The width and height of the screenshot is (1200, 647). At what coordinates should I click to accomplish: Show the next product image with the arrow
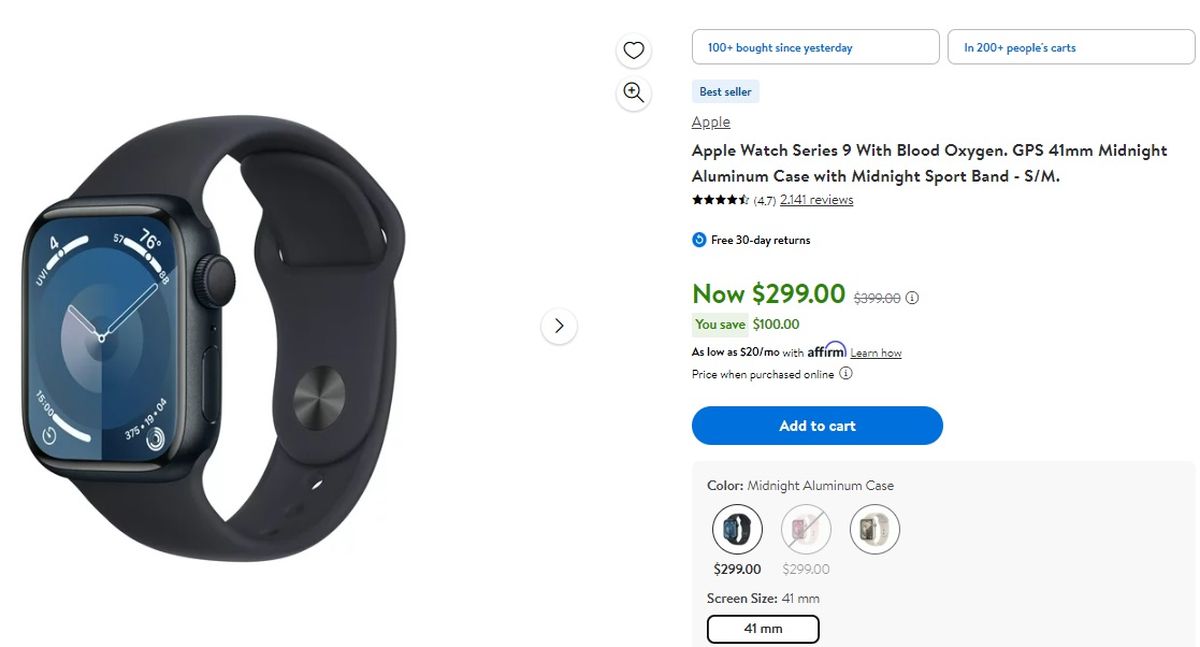pos(559,325)
